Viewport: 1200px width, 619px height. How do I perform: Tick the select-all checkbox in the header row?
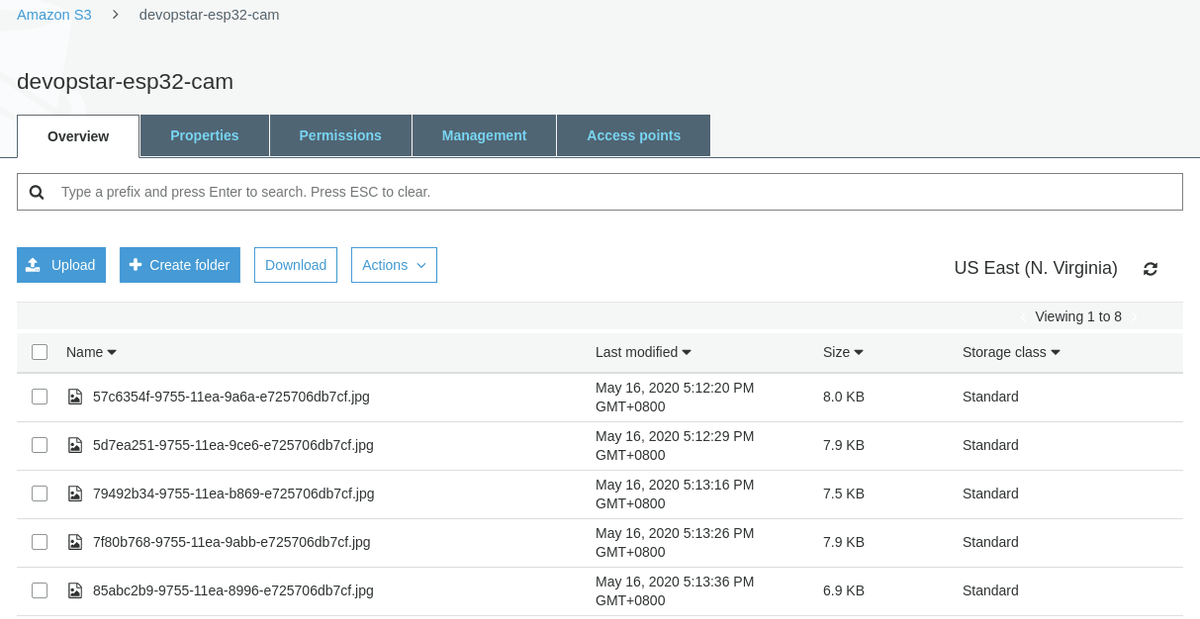pyautogui.click(x=40, y=352)
